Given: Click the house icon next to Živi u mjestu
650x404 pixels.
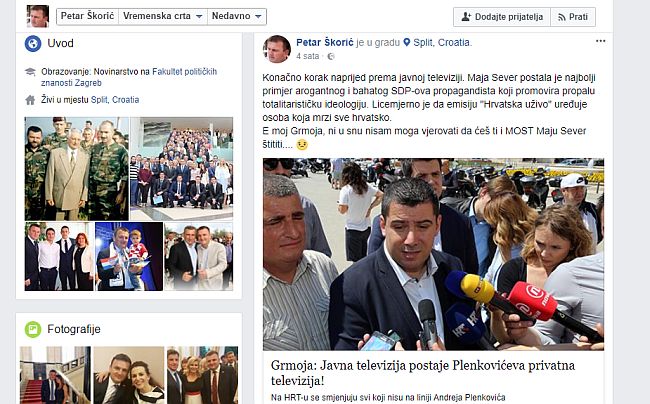Looking at the screenshot, I should coord(30,100).
